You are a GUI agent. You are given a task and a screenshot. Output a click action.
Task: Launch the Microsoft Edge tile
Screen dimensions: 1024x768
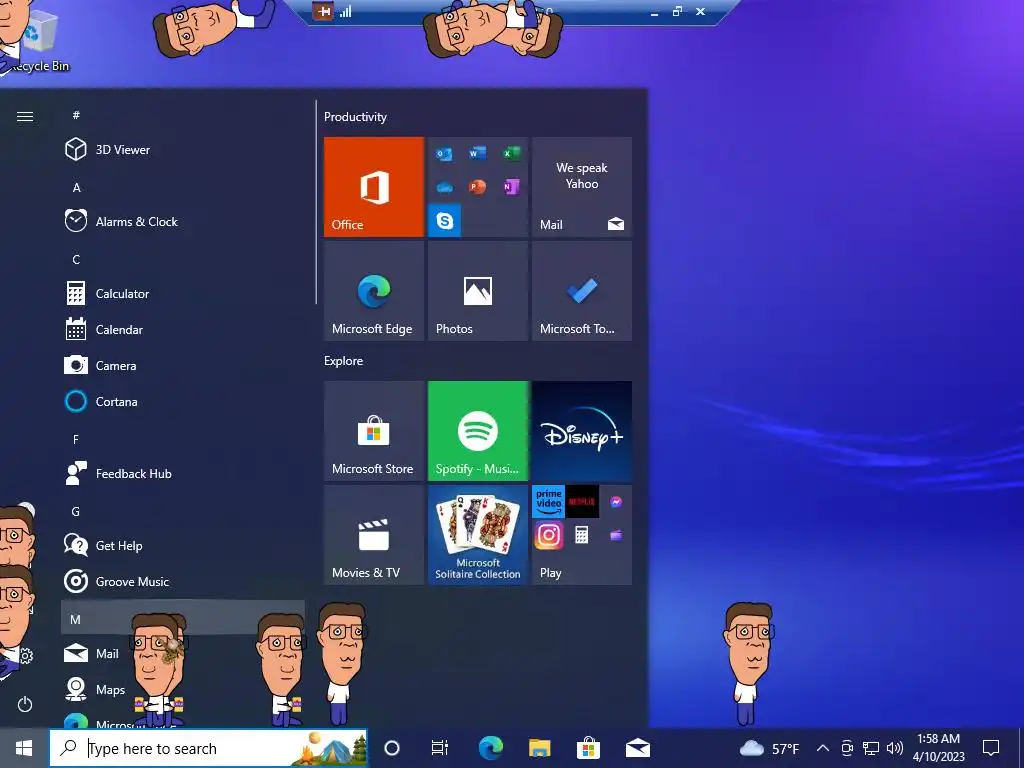(374, 291)
